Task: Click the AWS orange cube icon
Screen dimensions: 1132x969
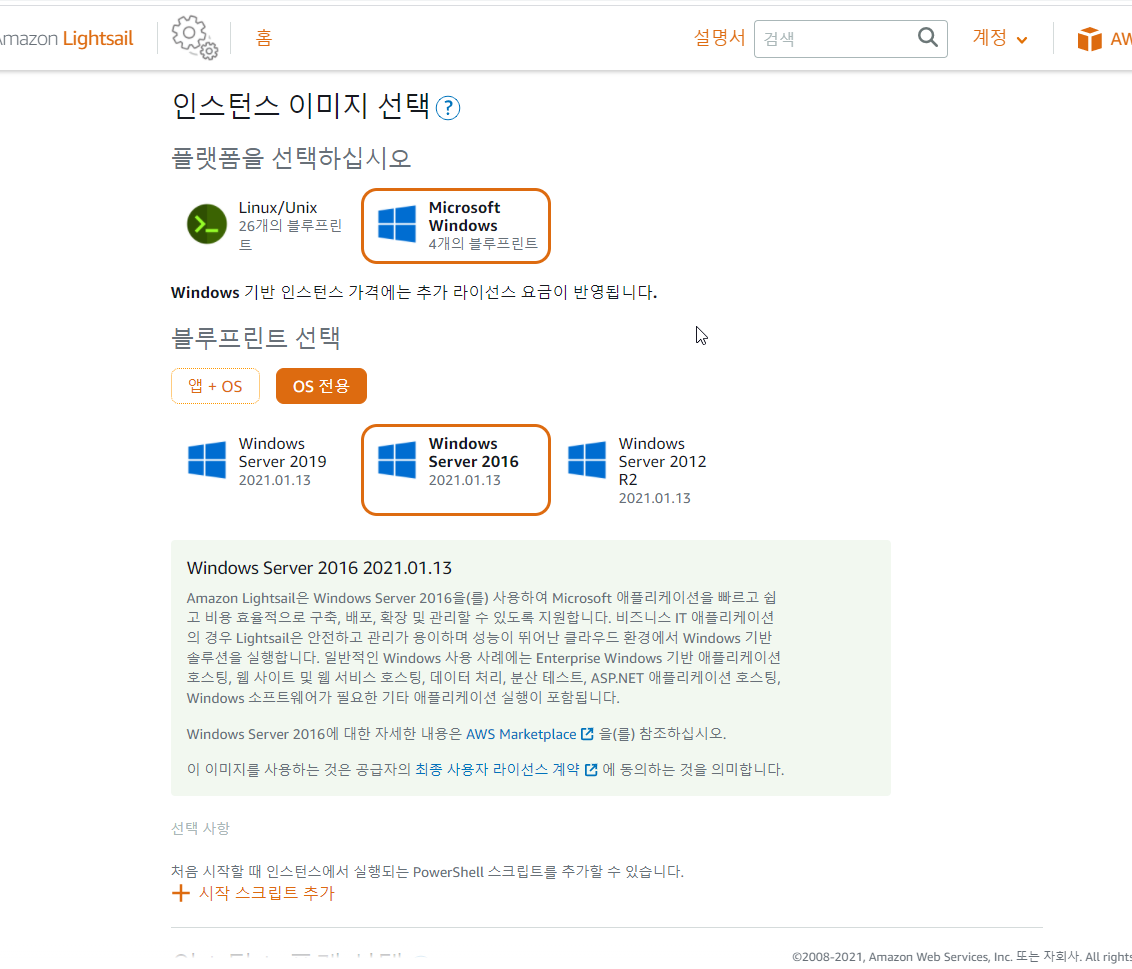Action: click(x=1089, y=39)
